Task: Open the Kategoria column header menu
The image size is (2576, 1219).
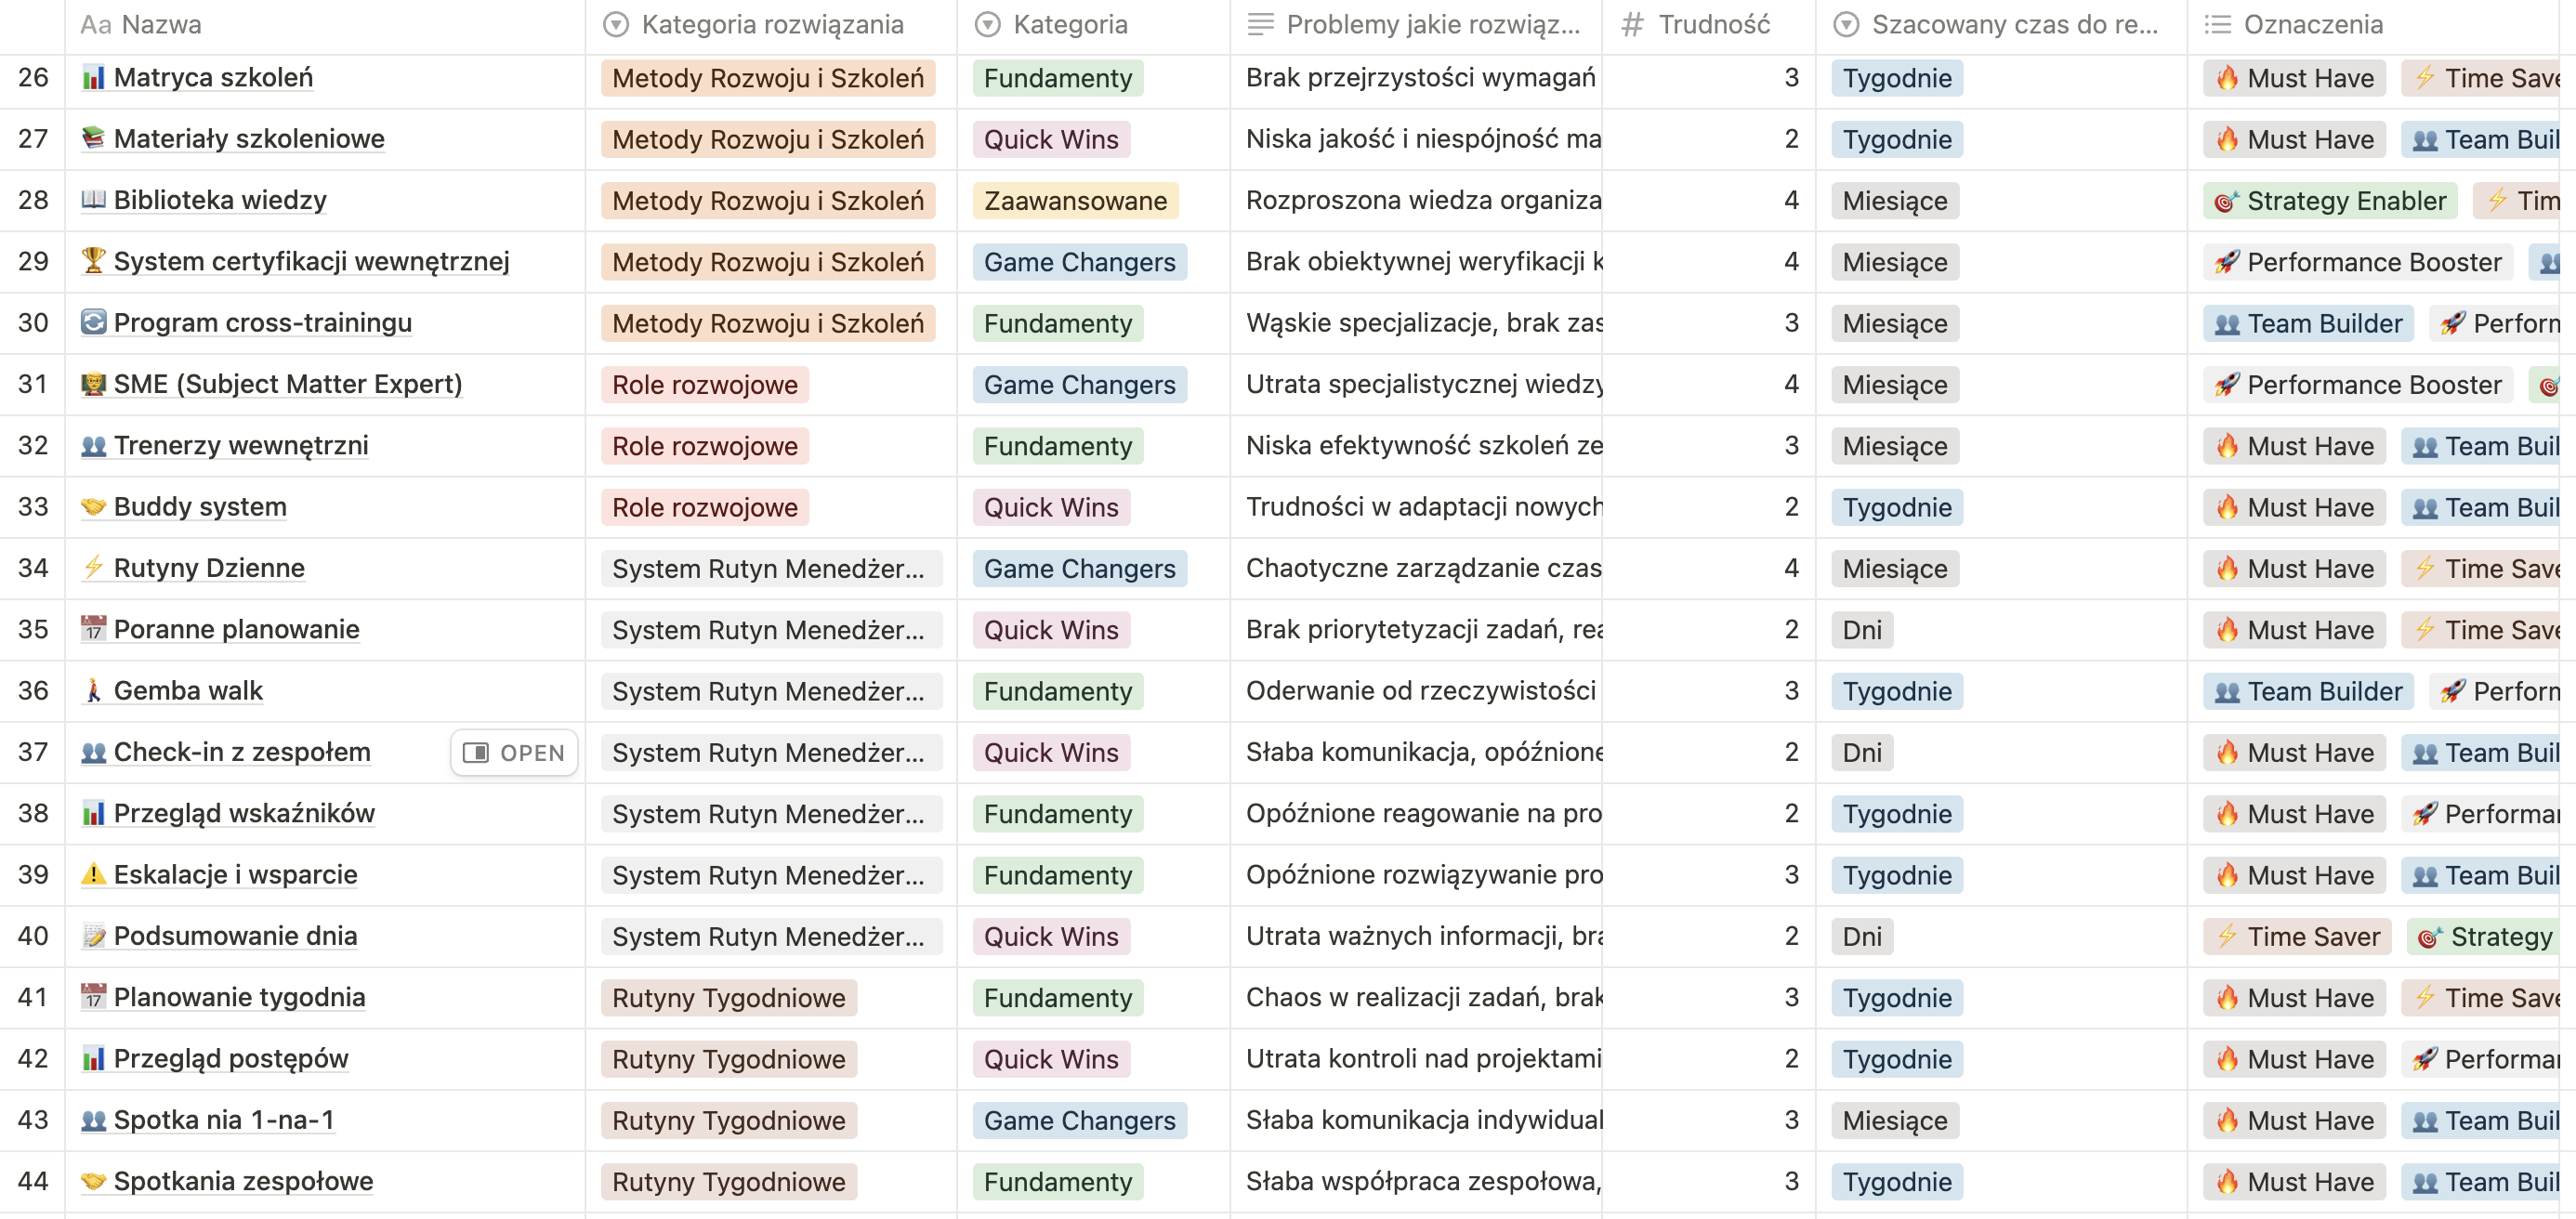Action: pyautogui.click(x=1069, y=25)
